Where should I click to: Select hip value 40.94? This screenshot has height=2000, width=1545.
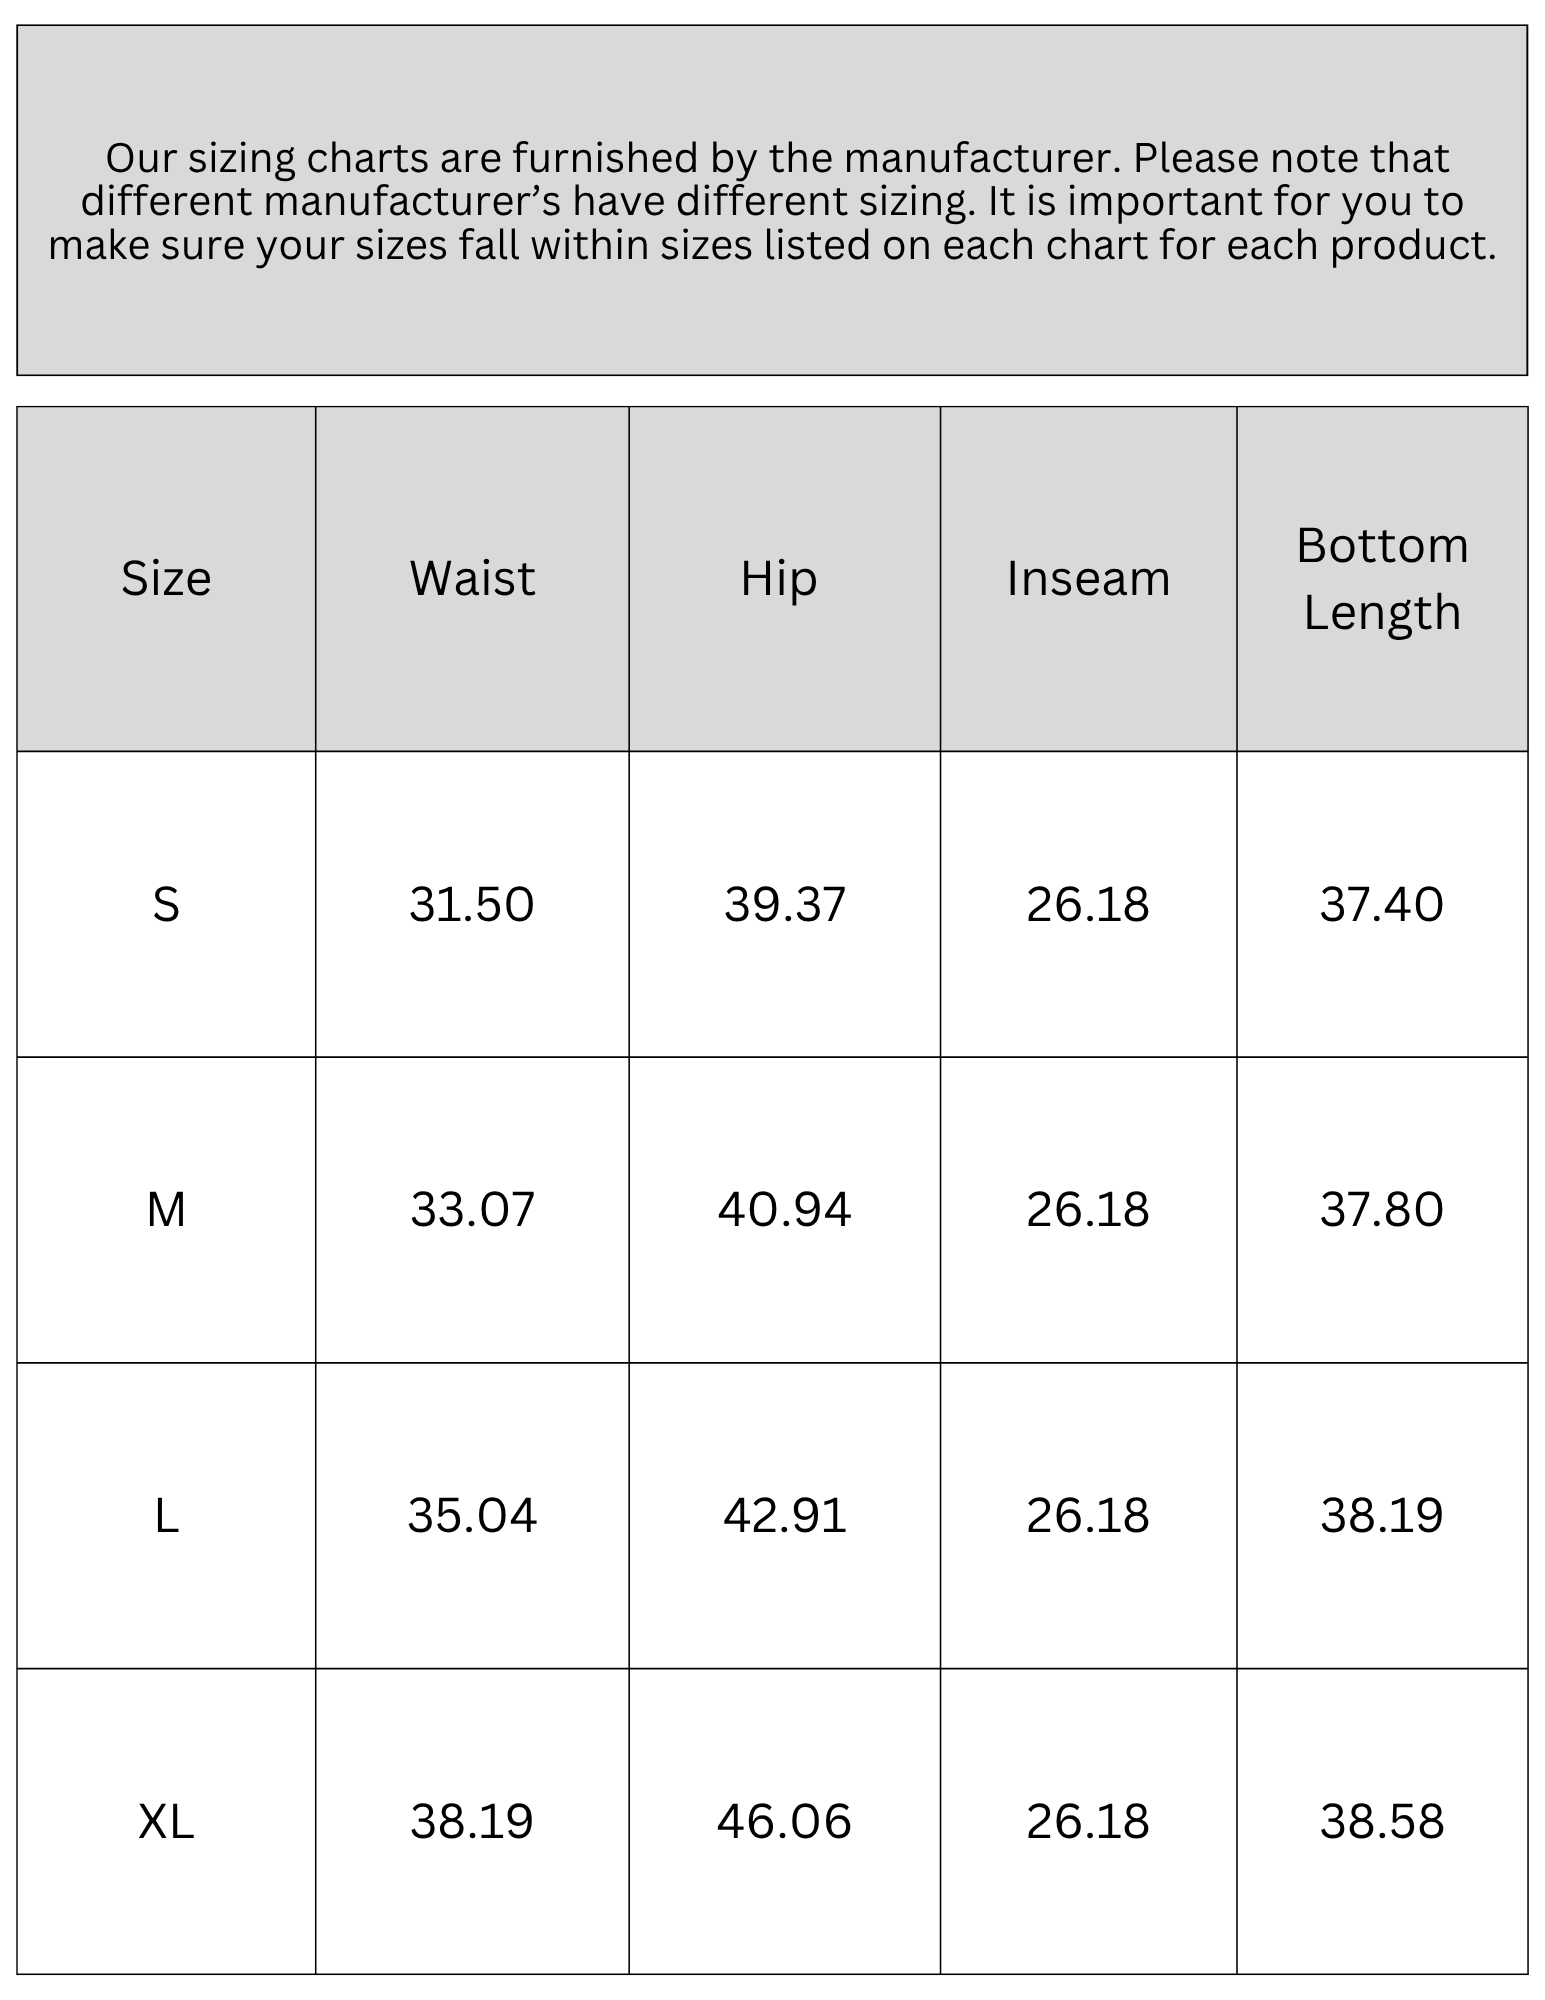(785, 1209)
